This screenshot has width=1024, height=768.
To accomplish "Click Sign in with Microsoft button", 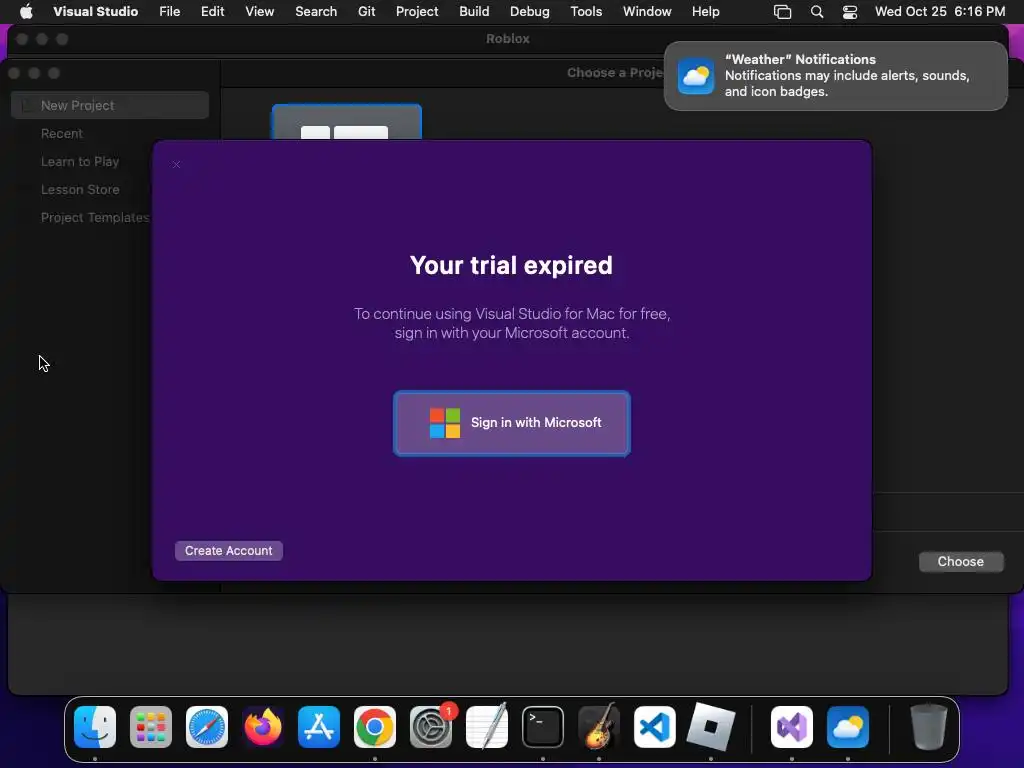I will click(x=511, y=423).
